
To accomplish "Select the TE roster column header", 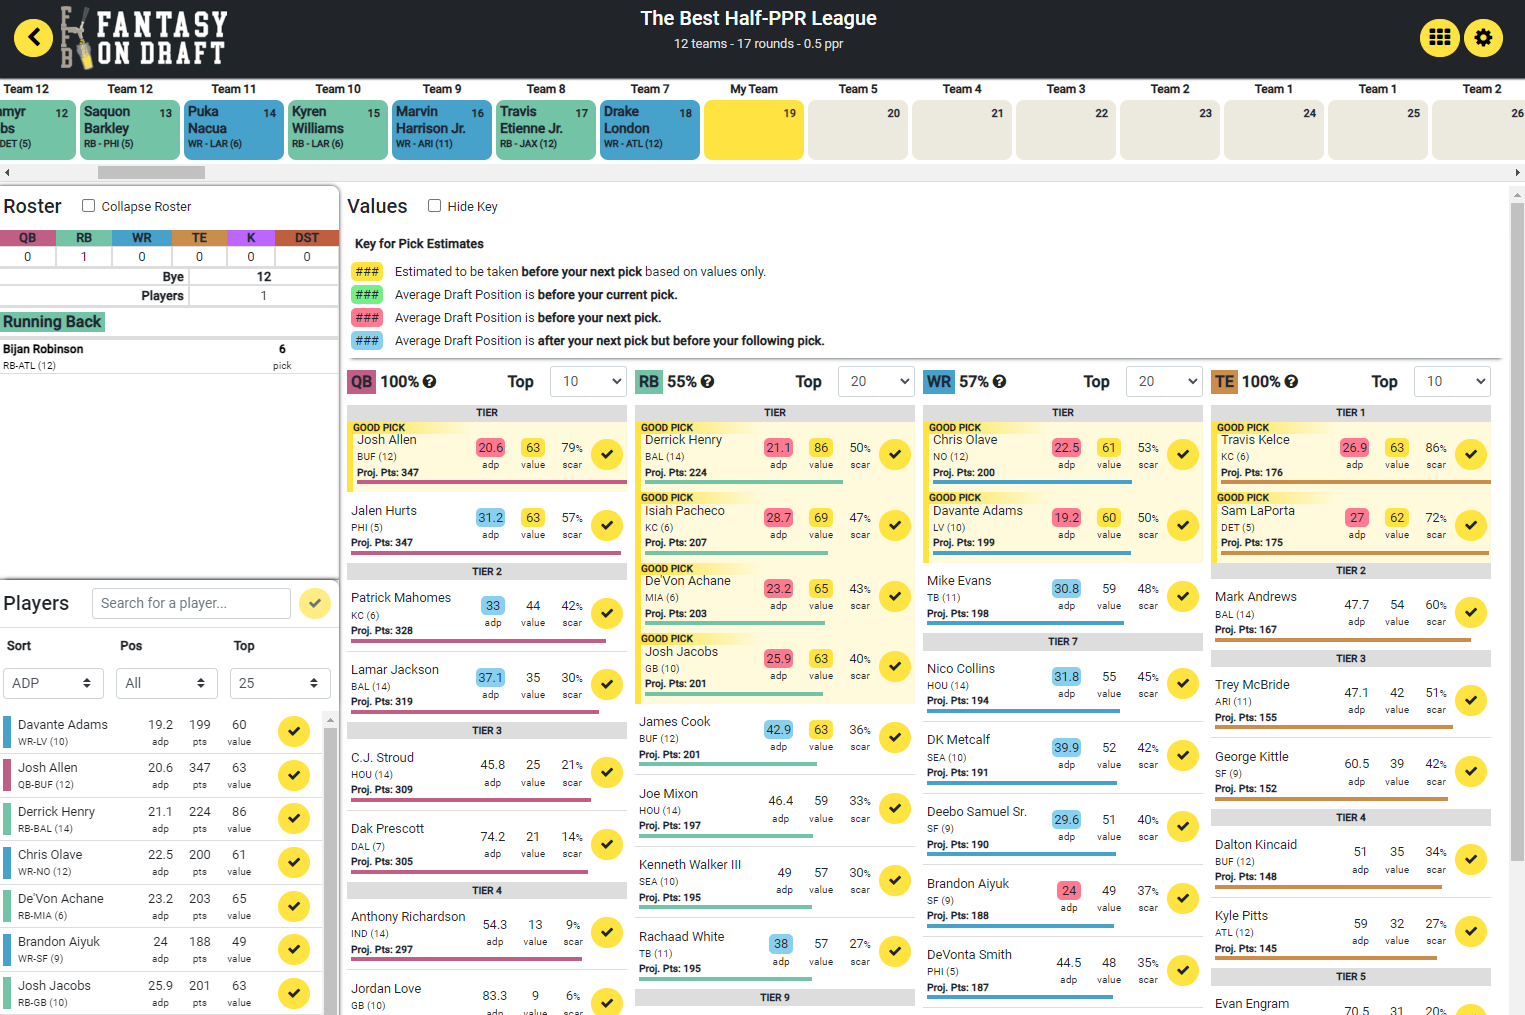I will point(200,238).
